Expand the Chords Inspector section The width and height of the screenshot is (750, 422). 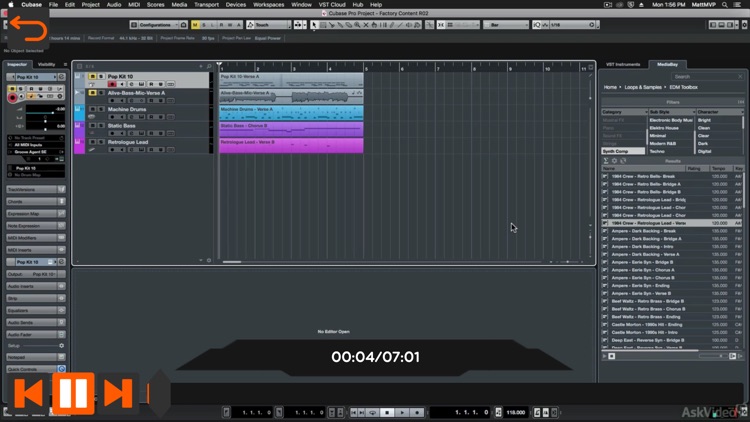36,202
